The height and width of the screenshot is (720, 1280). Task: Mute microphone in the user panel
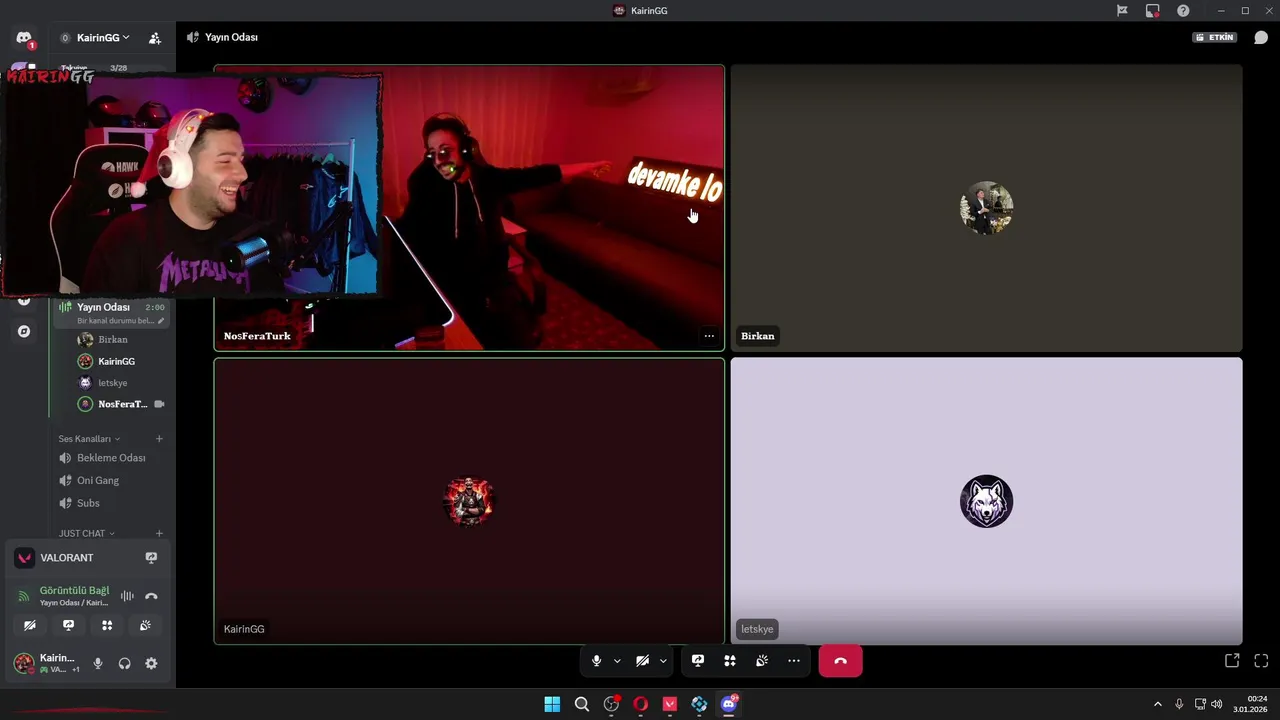[x=97, y=663]
